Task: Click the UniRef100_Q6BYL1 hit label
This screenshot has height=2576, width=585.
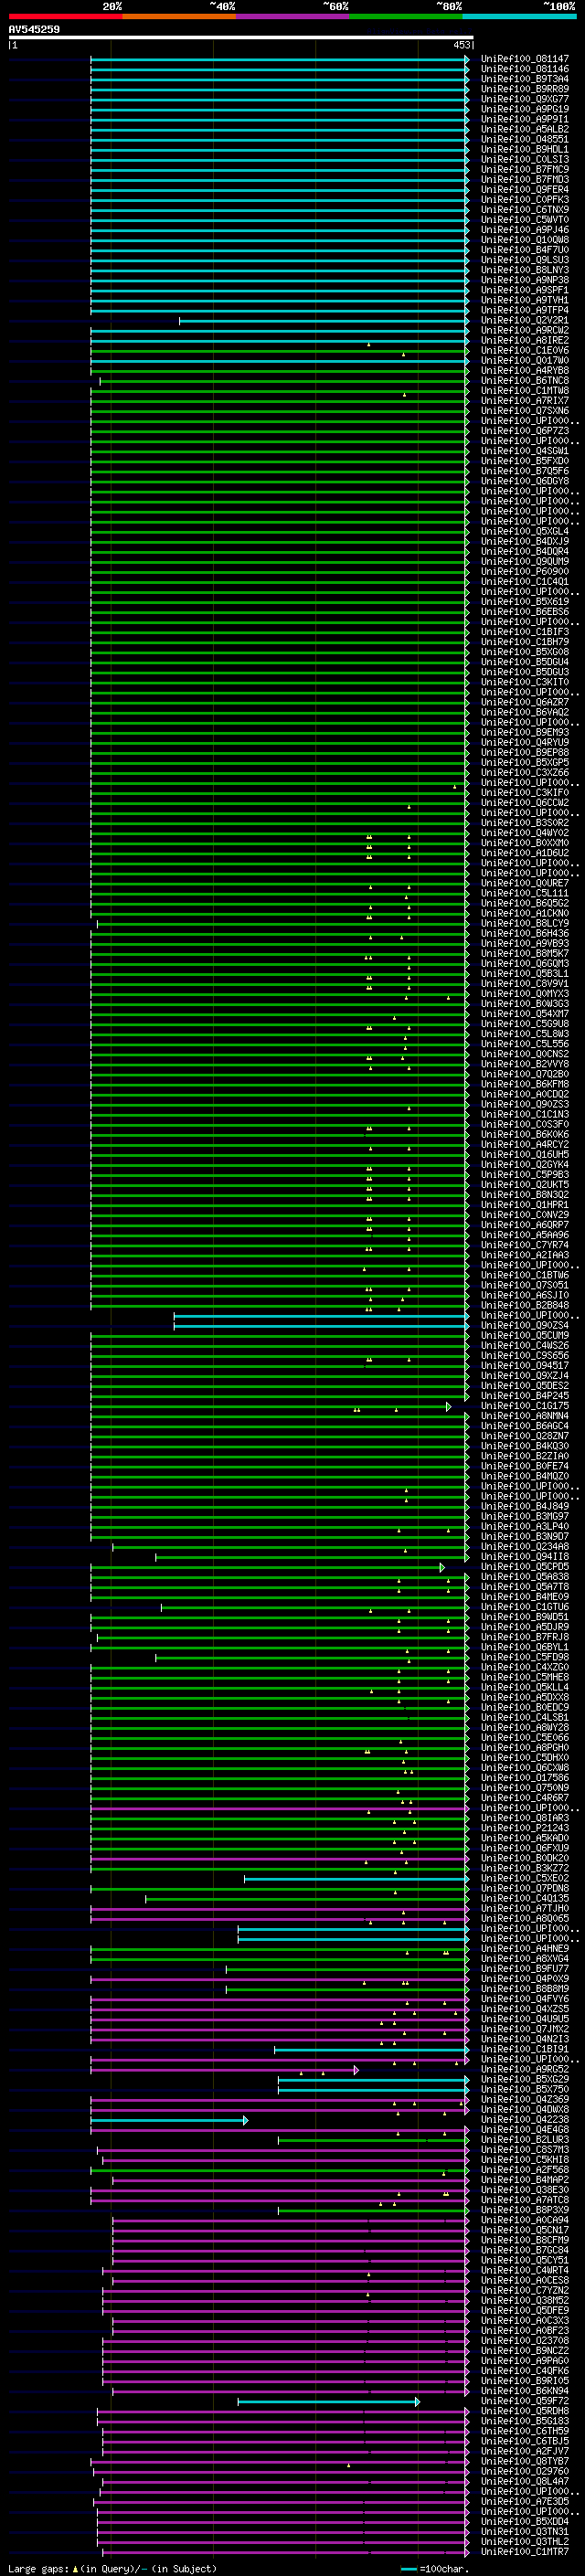Action: click(x=525, y=1647)
